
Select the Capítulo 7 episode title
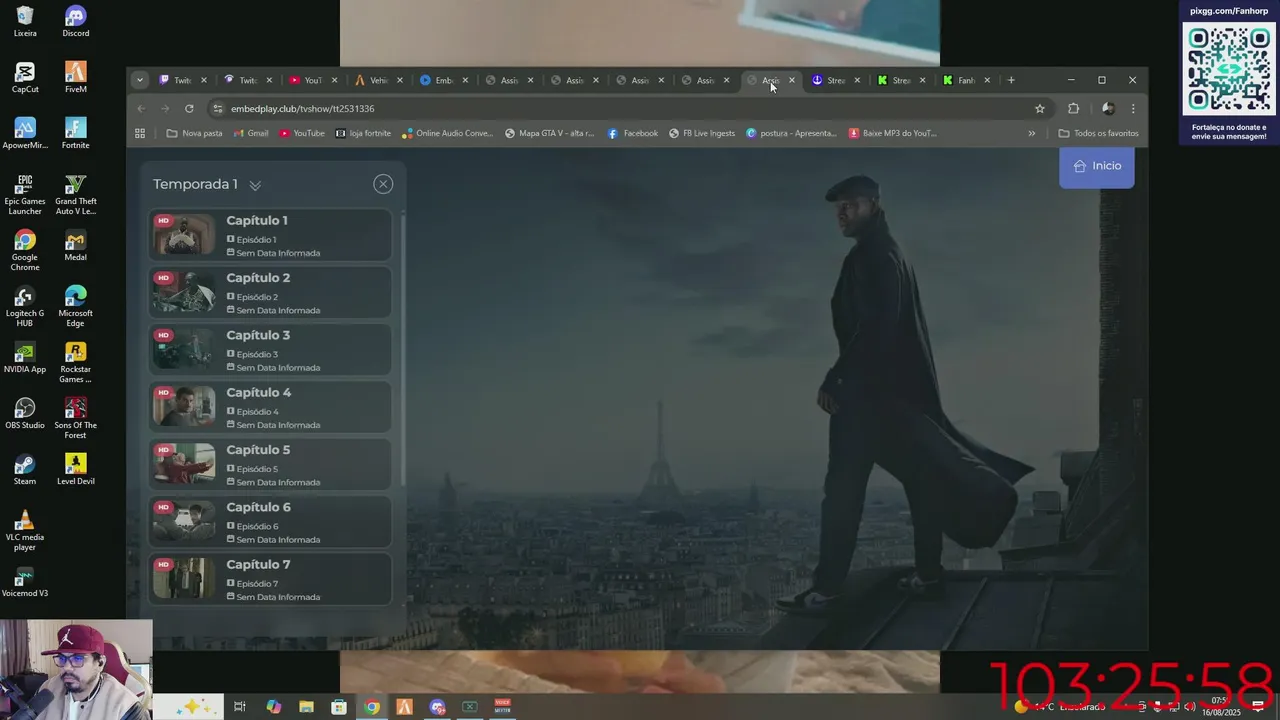tap(258, 565)
